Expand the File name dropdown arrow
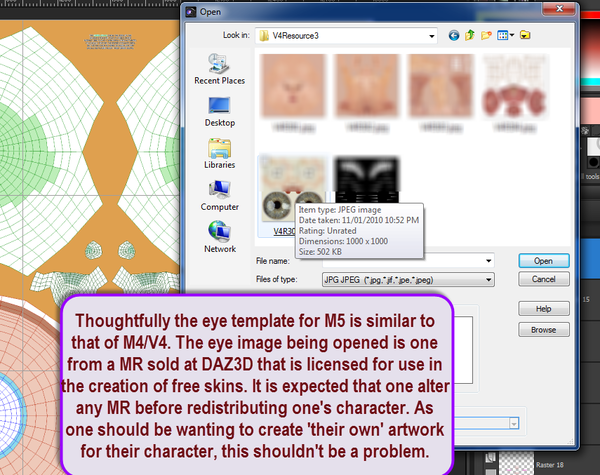This screenshot has width=600, height=475. pos(489,261)
